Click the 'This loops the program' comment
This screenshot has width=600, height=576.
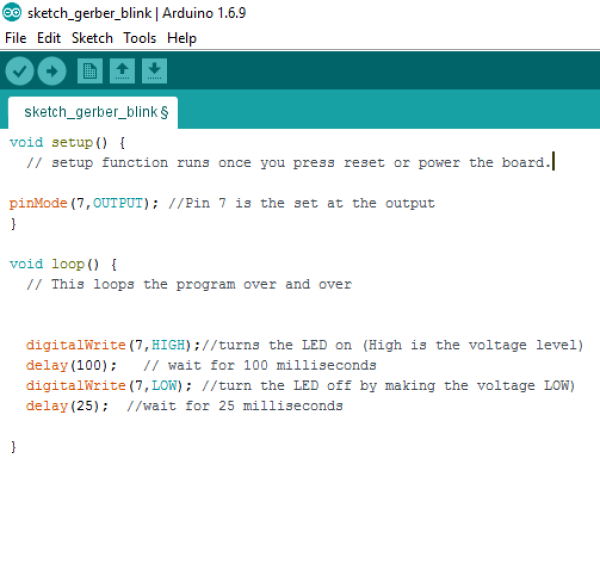[189, 285]
